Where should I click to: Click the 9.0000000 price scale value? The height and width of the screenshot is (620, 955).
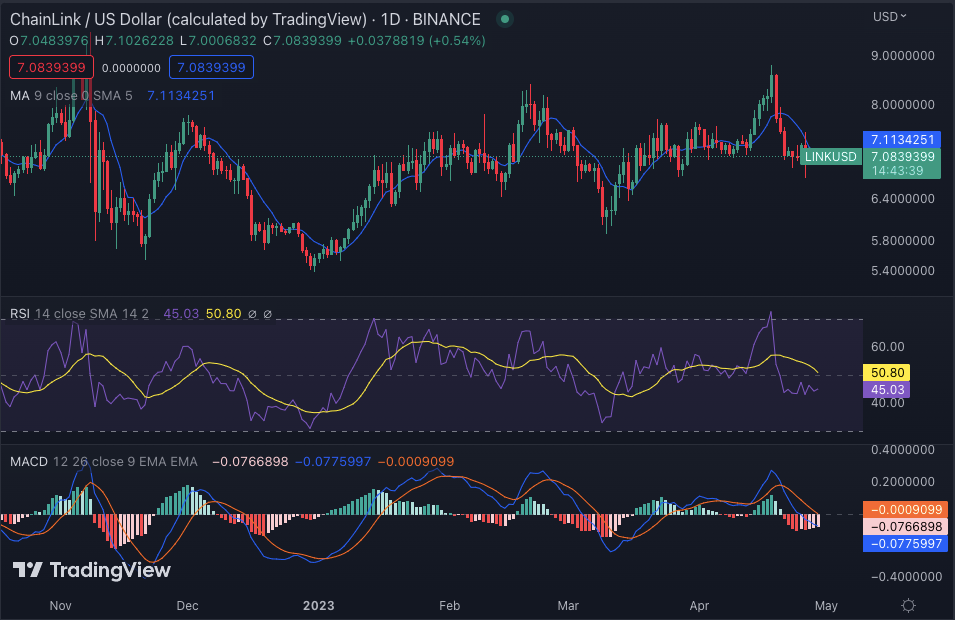(x=903, y=55)
